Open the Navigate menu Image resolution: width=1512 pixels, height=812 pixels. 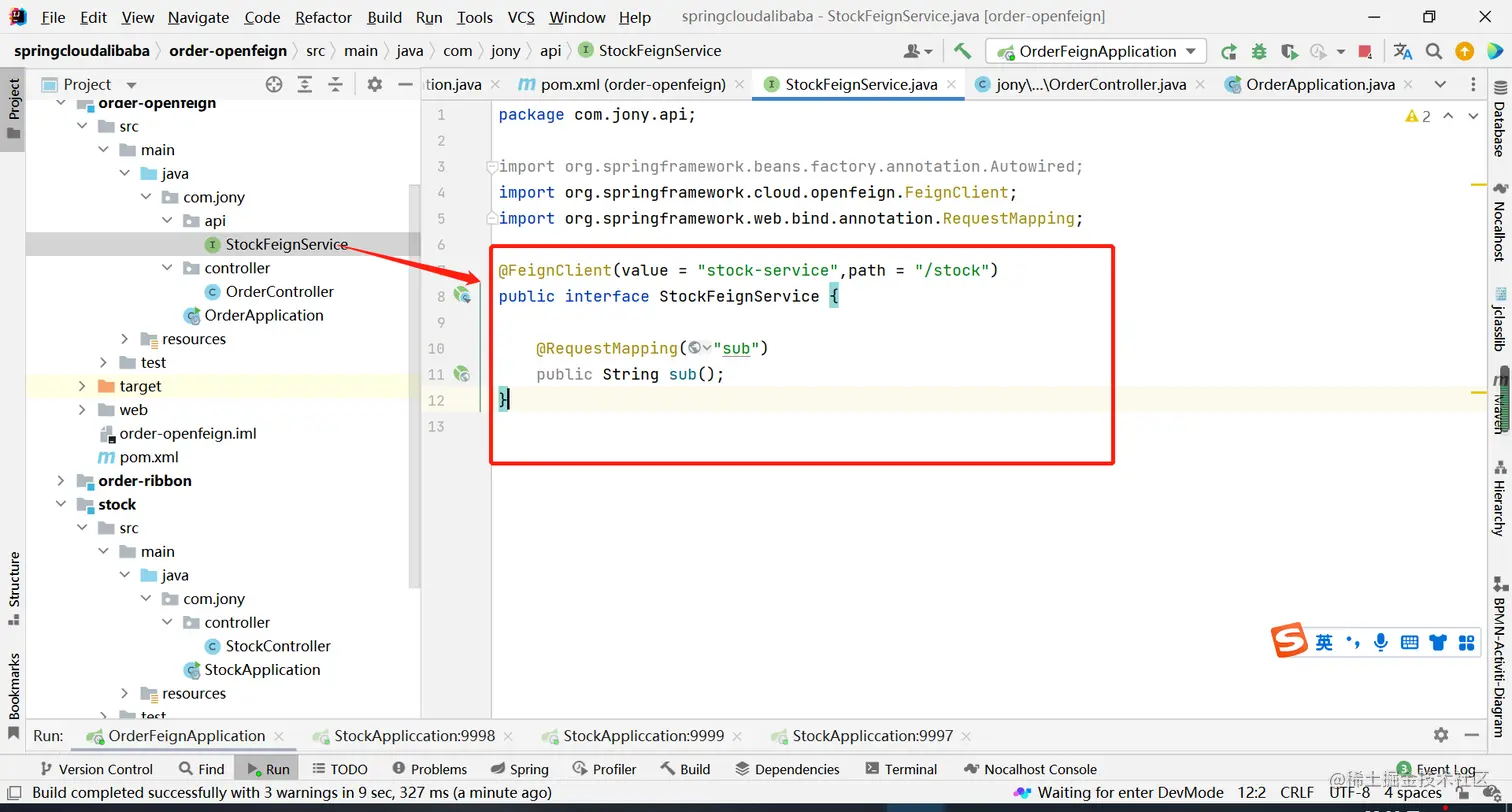(198, 17)
